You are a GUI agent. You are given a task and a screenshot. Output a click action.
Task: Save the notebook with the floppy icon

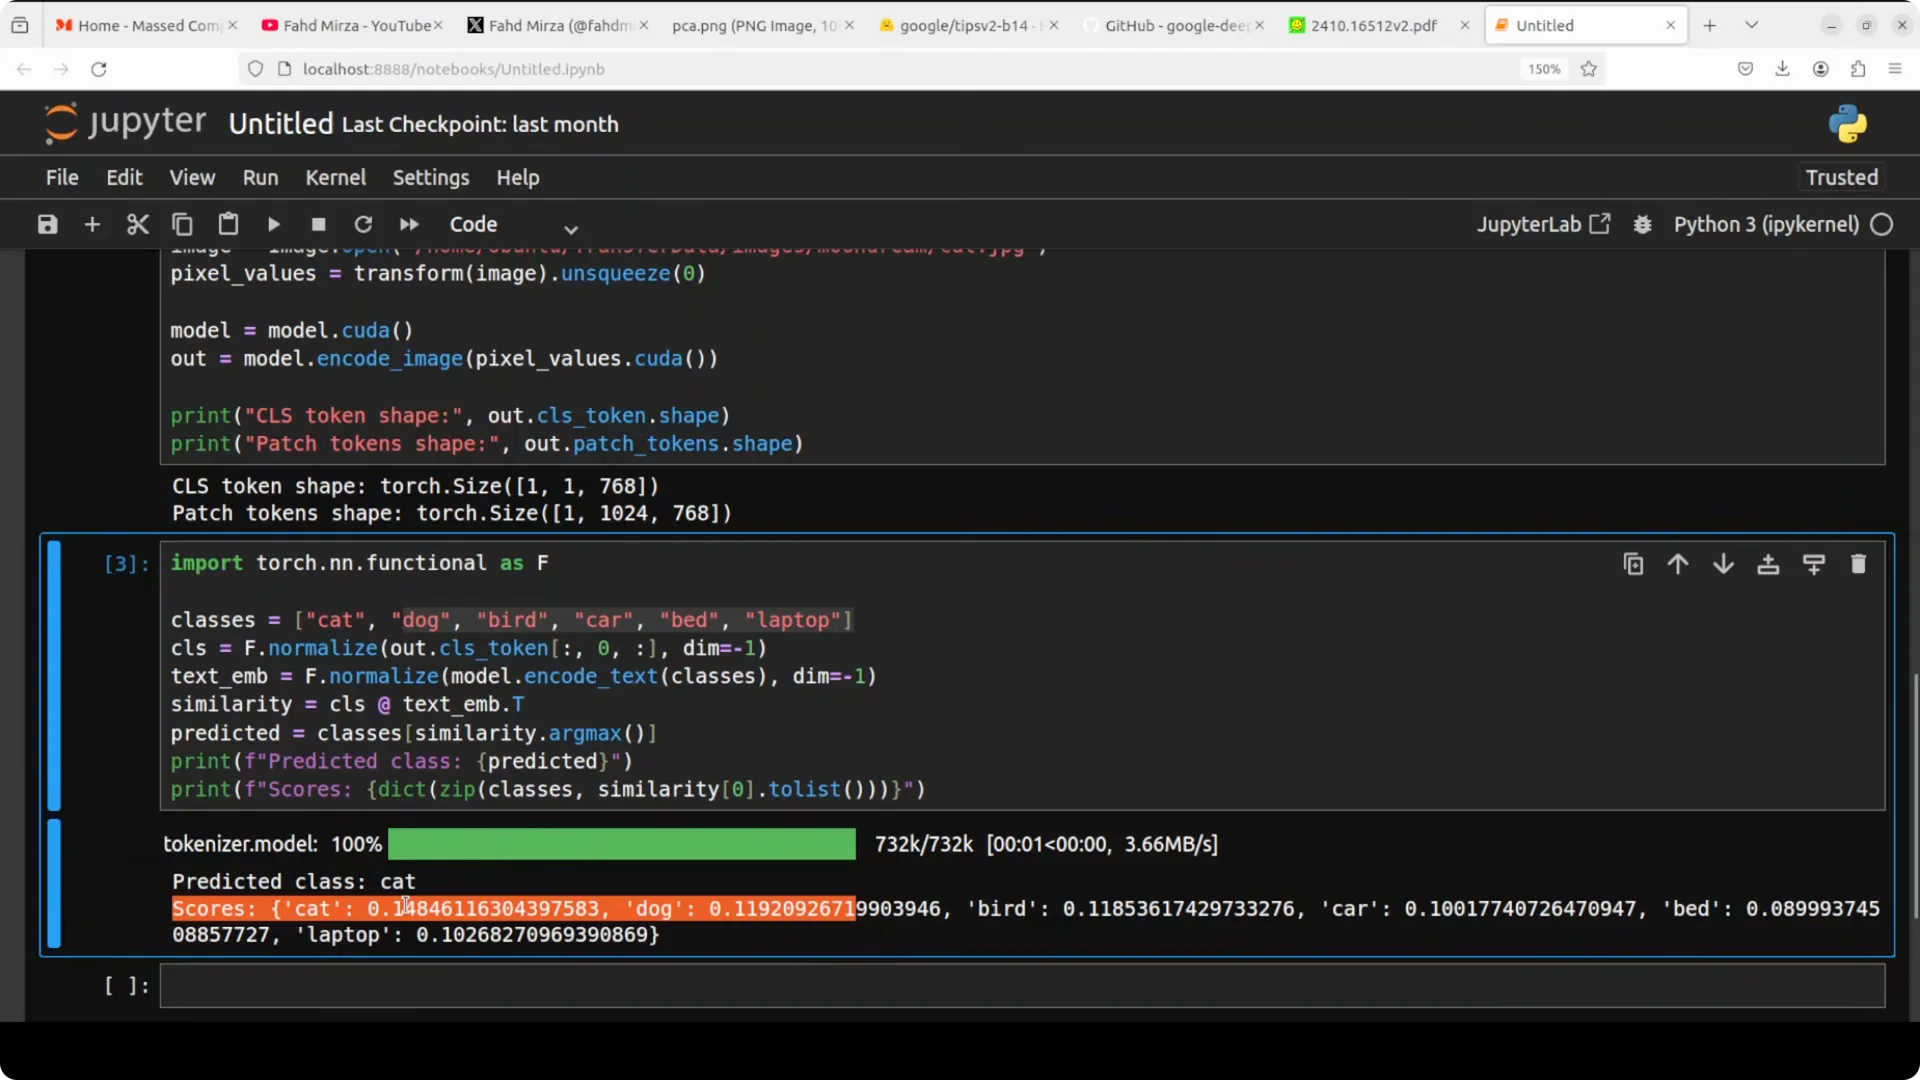(x=47, y=224)
